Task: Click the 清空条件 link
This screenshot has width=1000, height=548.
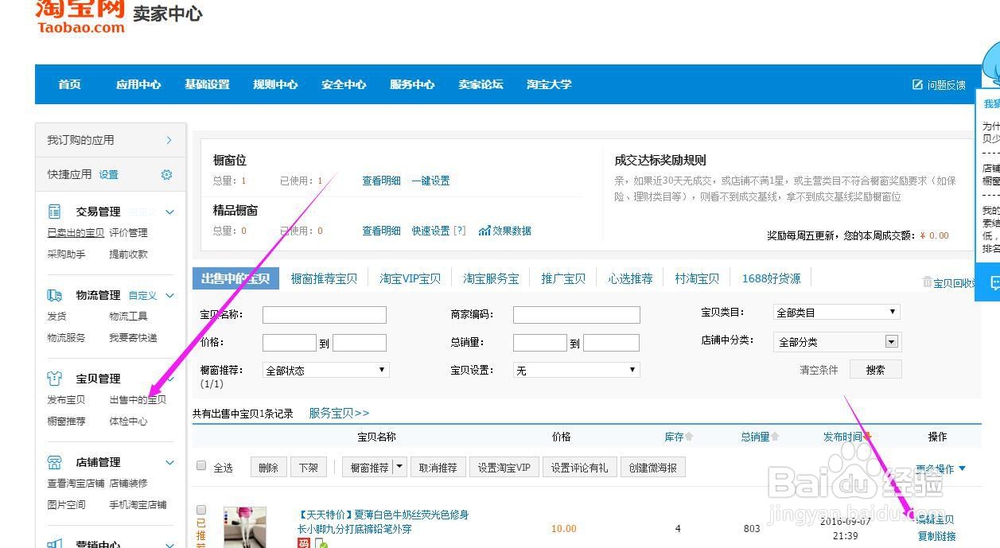Action: coord(819,370)
